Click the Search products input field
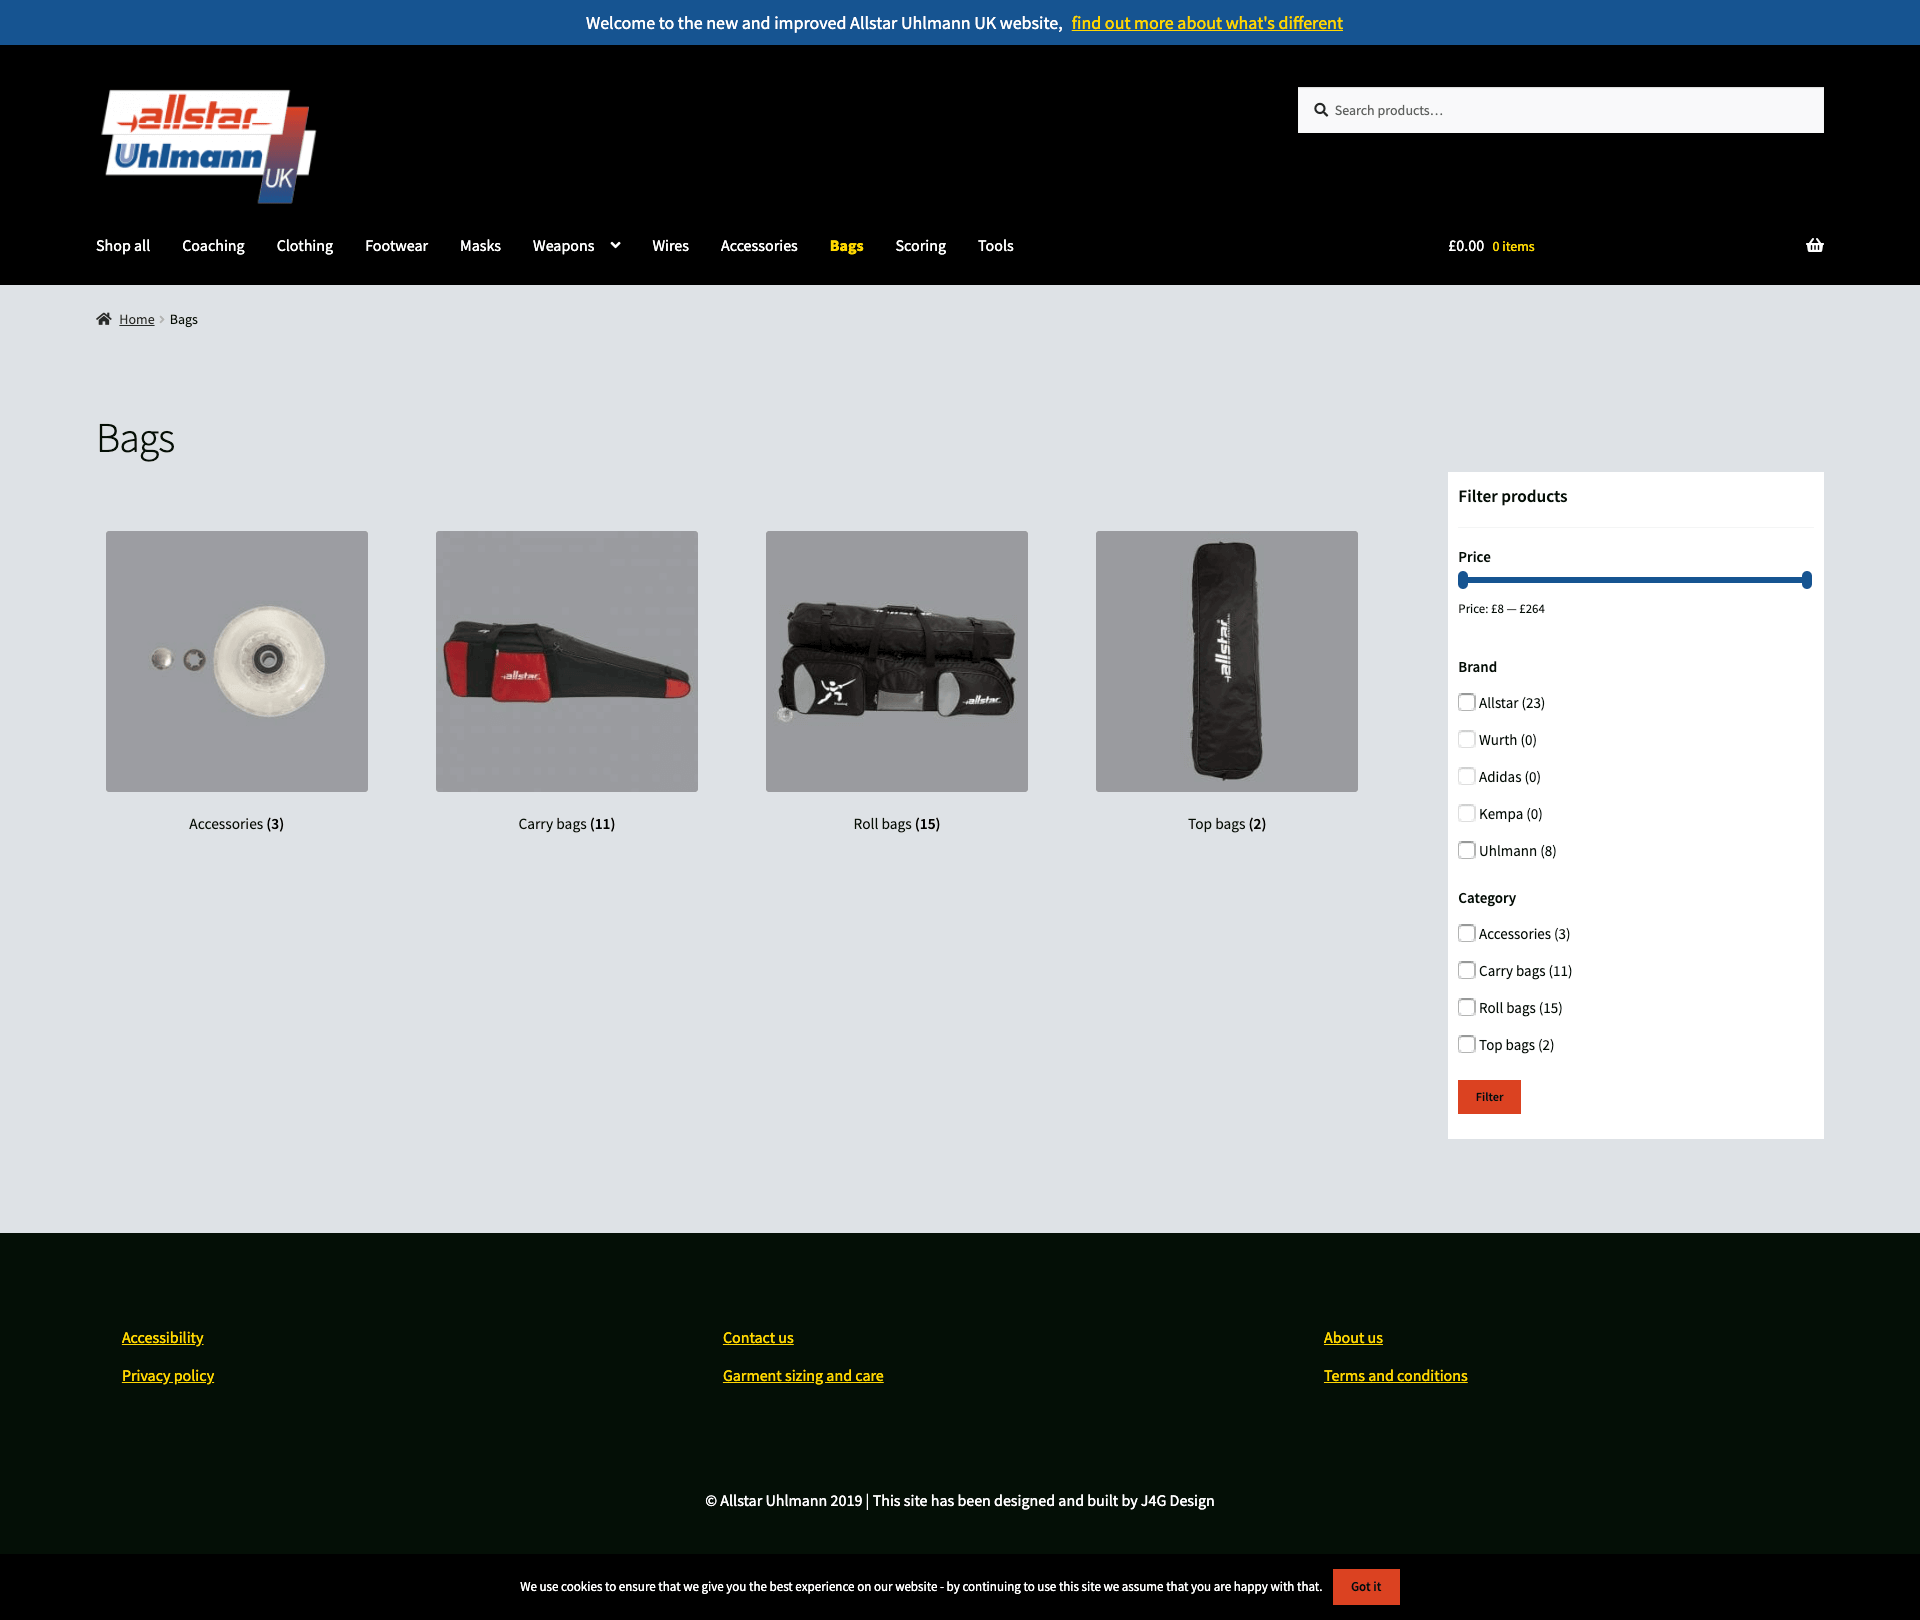 [1561, 110]
